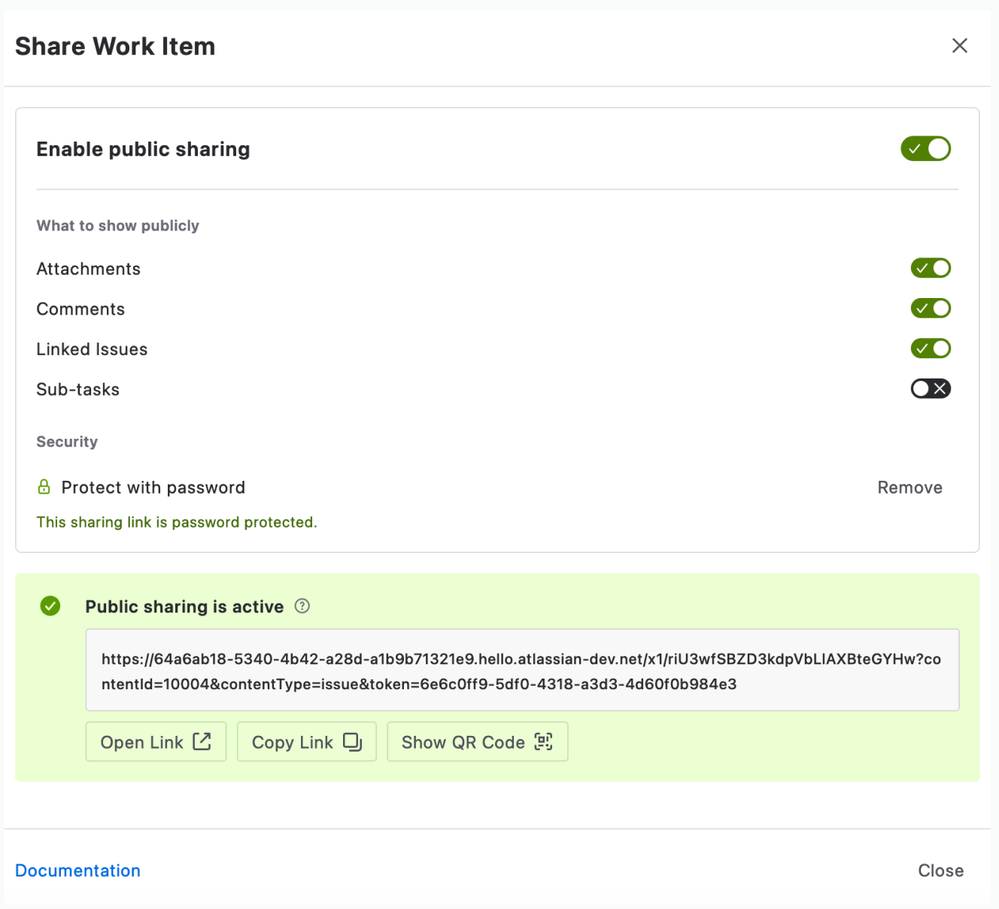Click the Share Work Item title
Image resolution: width=999 pixels, height=909 pixels.
click(x=115, y=47)
